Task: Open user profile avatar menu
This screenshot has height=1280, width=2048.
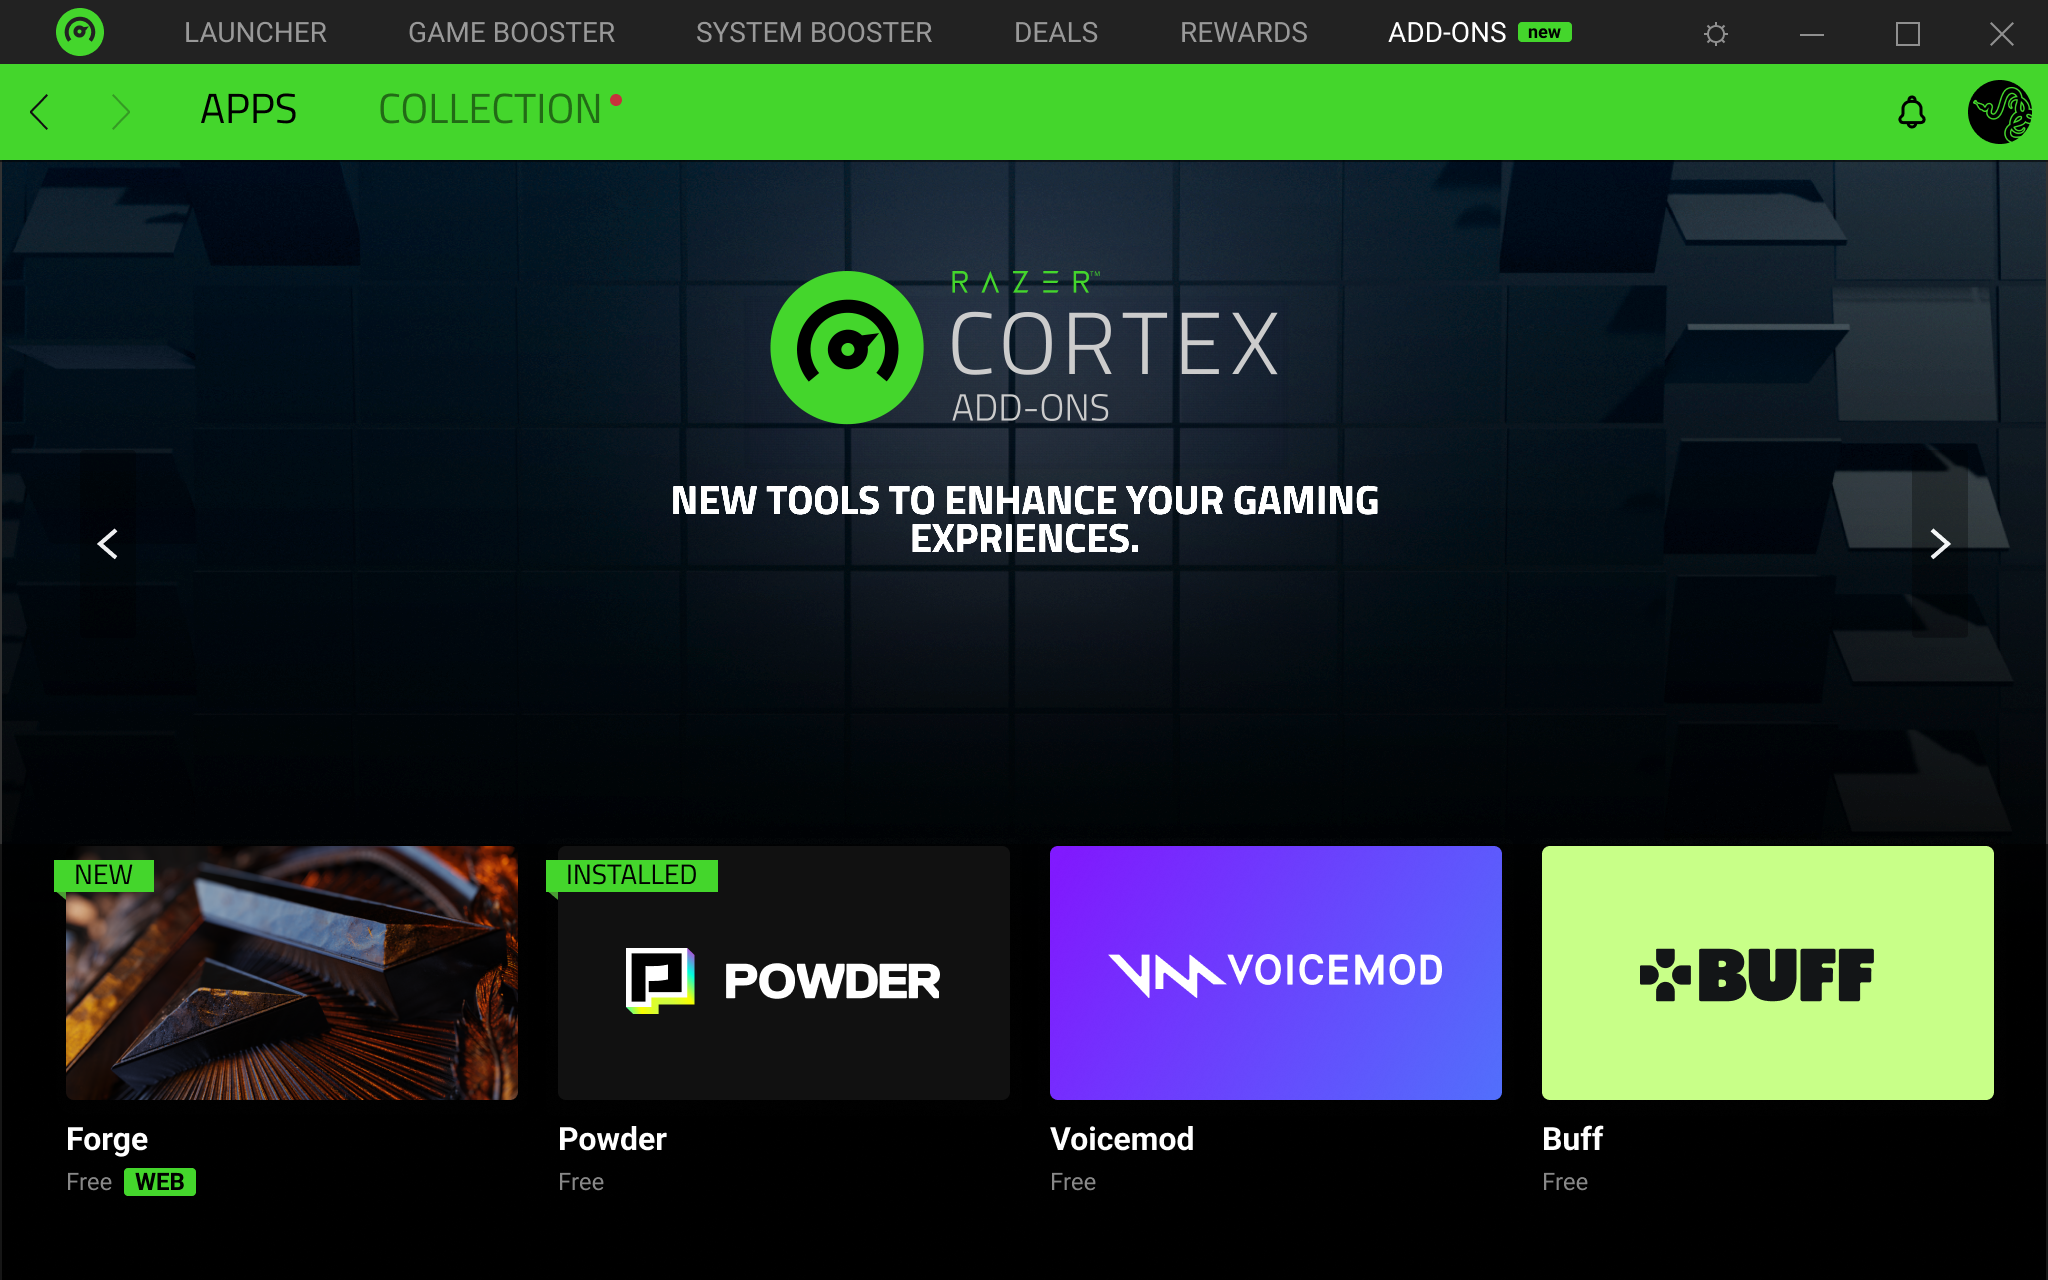Action: [x=2002, y=111]
